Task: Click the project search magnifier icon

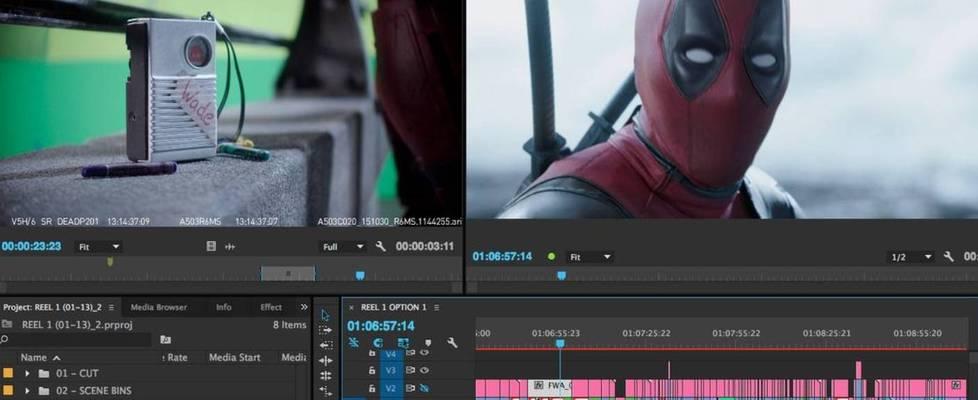Action: tap(4, 339)
